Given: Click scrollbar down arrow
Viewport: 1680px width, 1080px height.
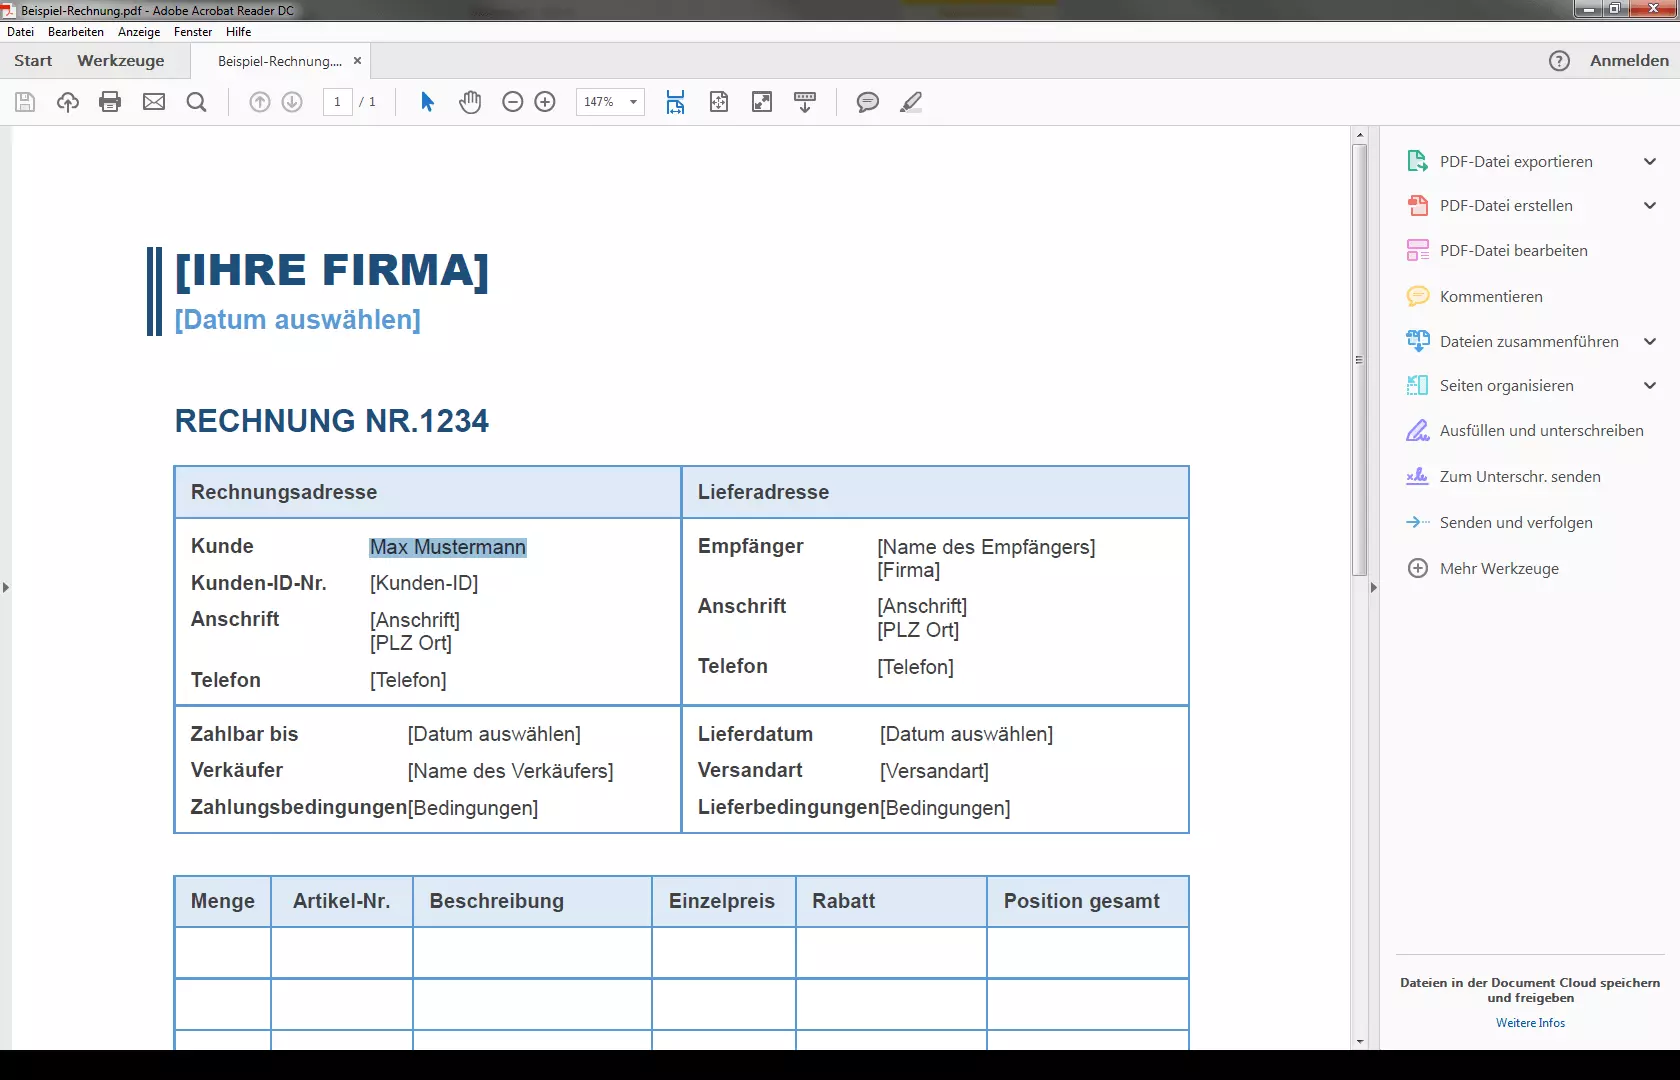Looking at the screenshot, I should tap(1359, 1041).
